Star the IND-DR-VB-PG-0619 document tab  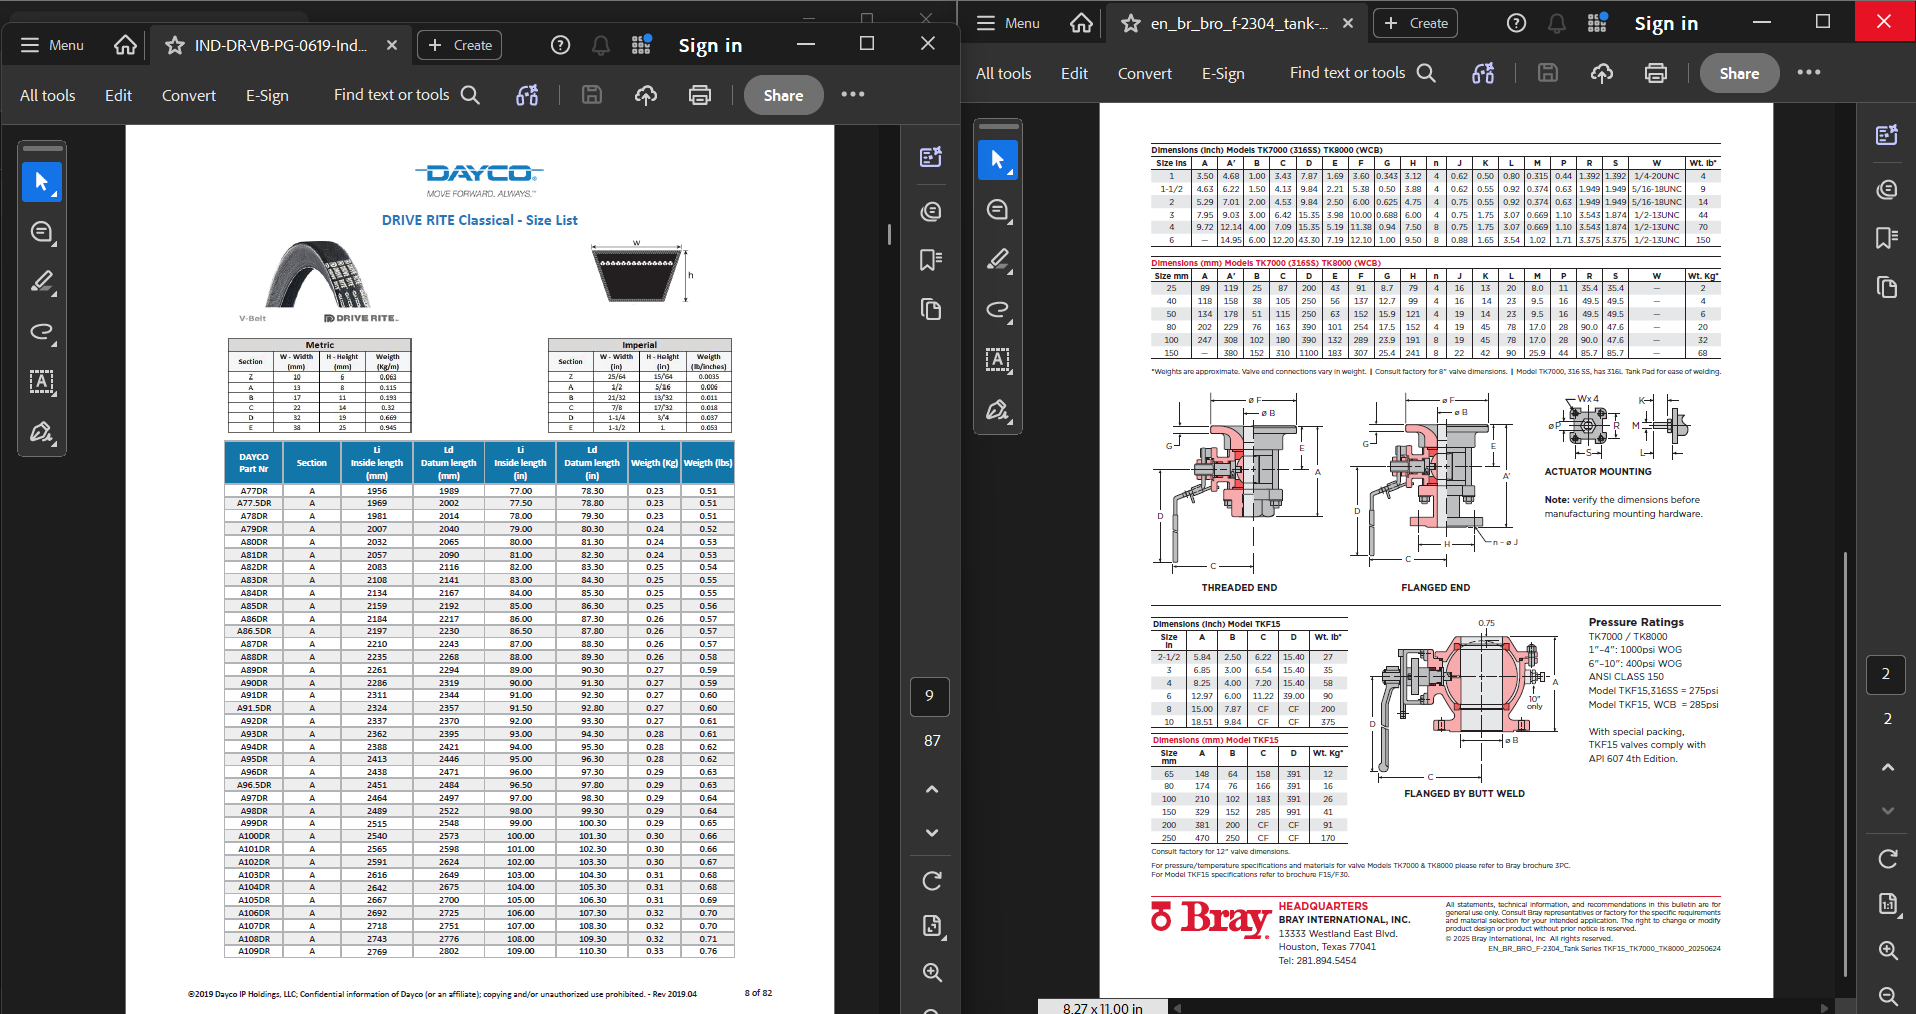[175, 45]
